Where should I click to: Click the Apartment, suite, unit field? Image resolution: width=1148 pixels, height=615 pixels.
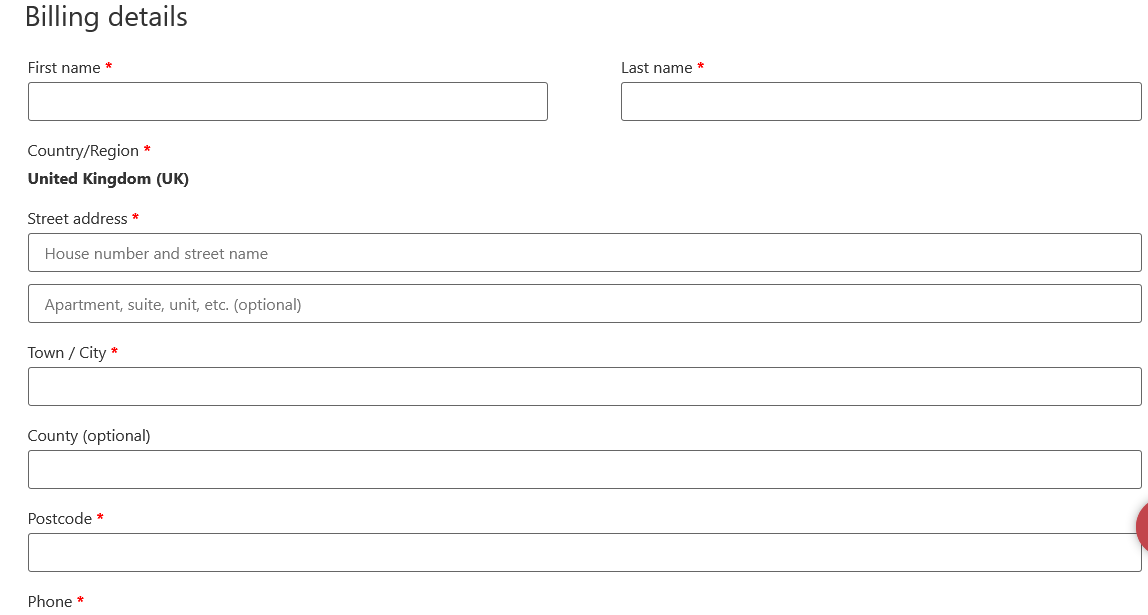pos(584,303)
